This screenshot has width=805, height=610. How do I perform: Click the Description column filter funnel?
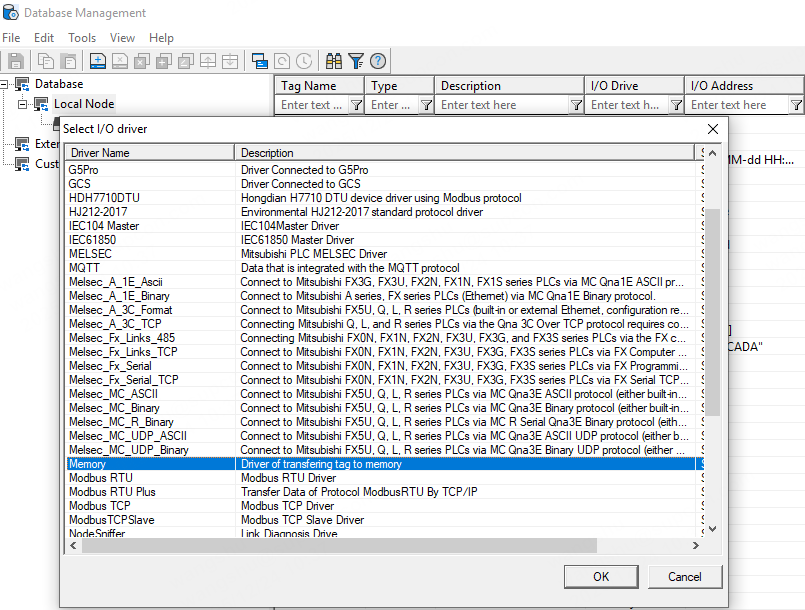[576, 105]
